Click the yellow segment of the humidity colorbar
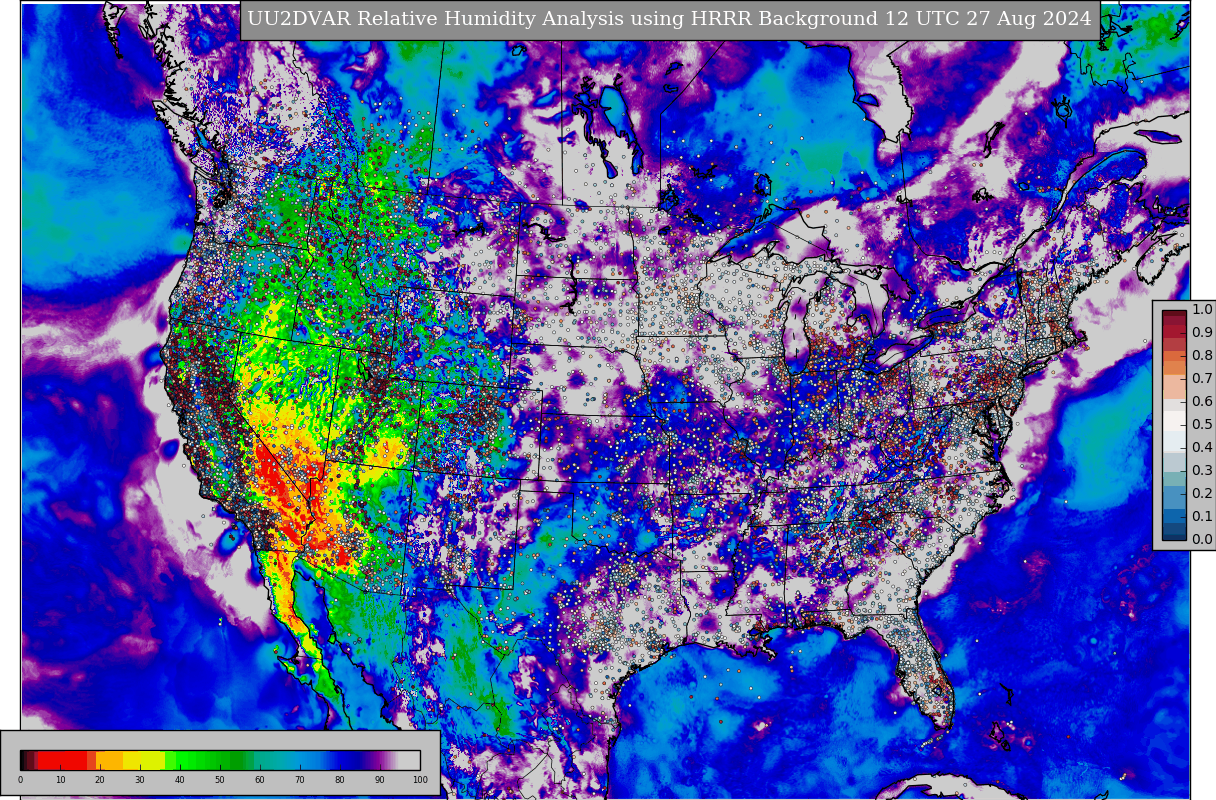 [144, 760]
